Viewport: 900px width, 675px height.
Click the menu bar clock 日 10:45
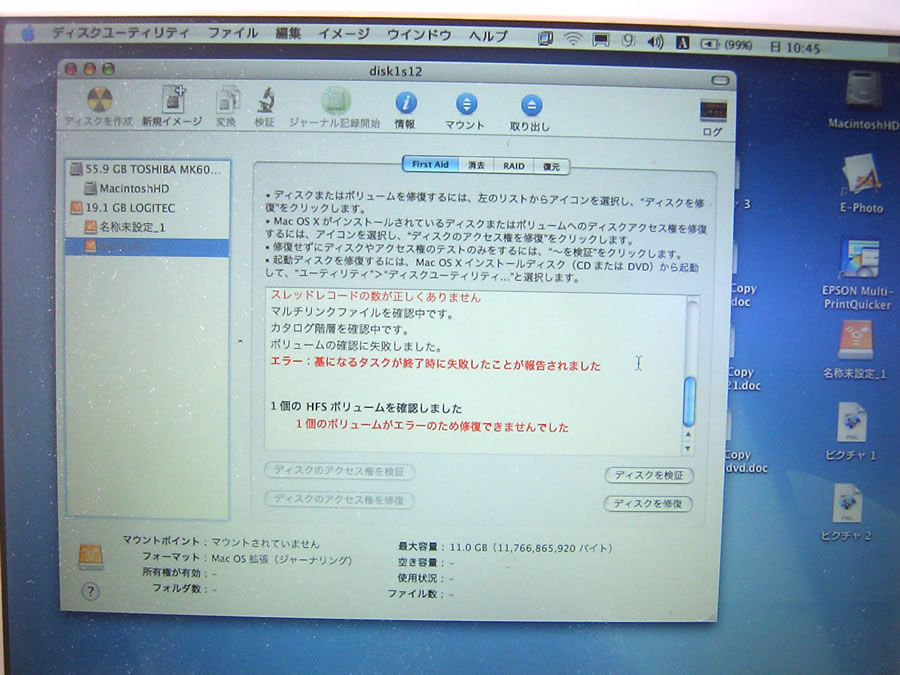tap(794, 48)
